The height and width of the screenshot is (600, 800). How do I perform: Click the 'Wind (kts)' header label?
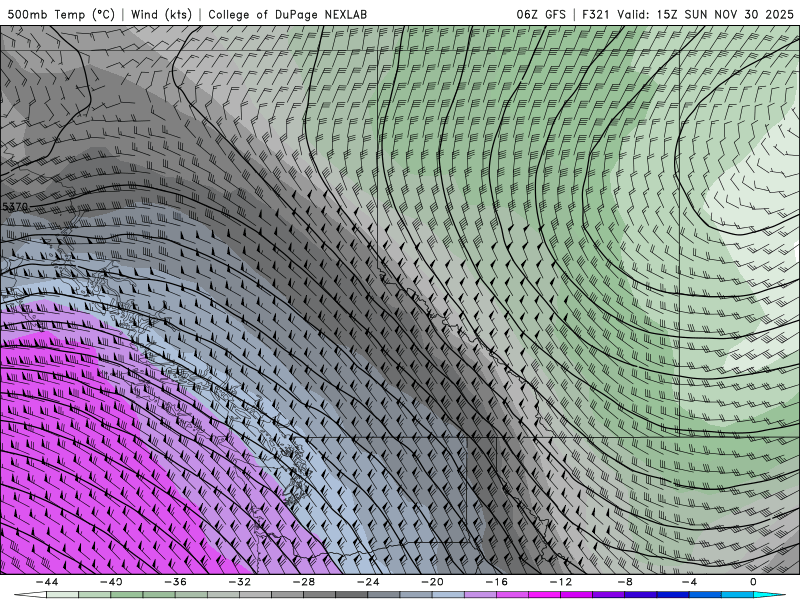[x=161, y=14]
